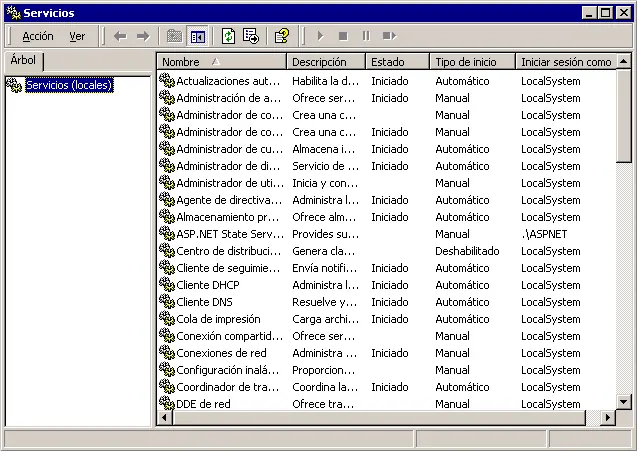Switch to the Árbol tab
The height and width of the screenshot is (451, 637).
22,60
